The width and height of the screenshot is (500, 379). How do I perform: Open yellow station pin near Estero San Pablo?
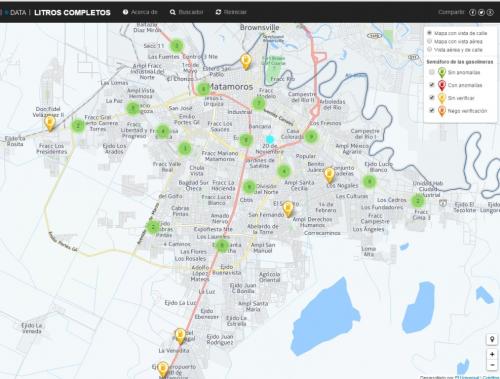(246, 62)
